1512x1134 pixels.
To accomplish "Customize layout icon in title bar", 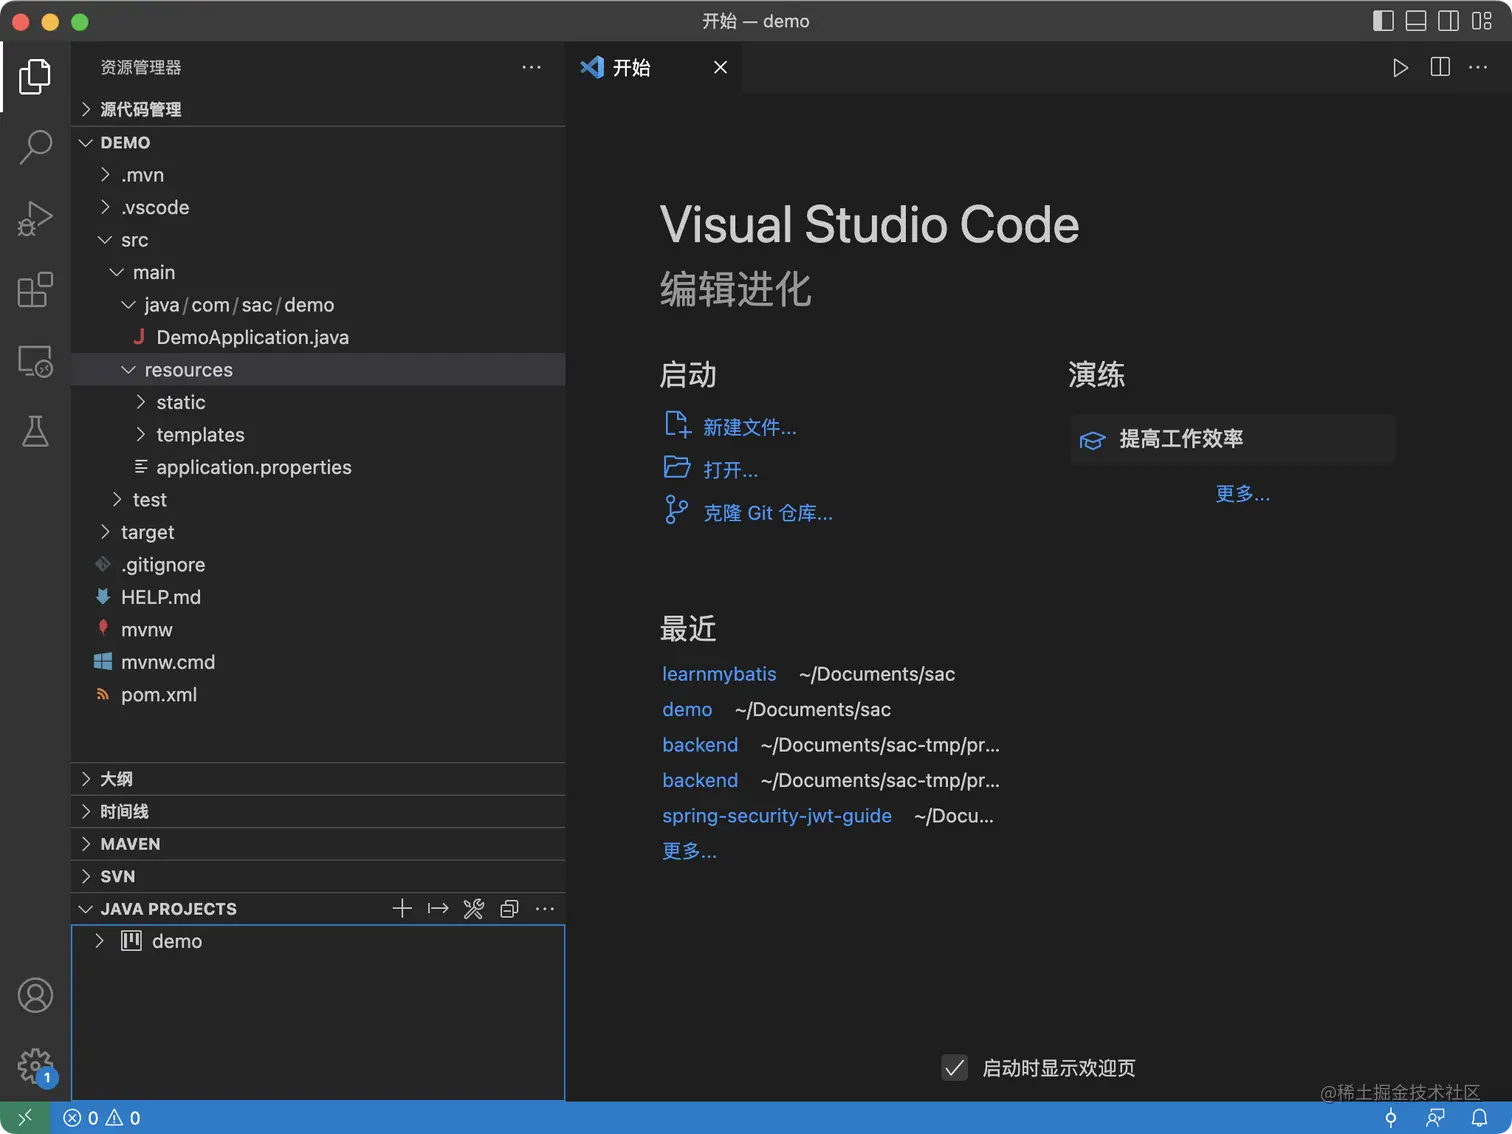I will click(1482, 20).
